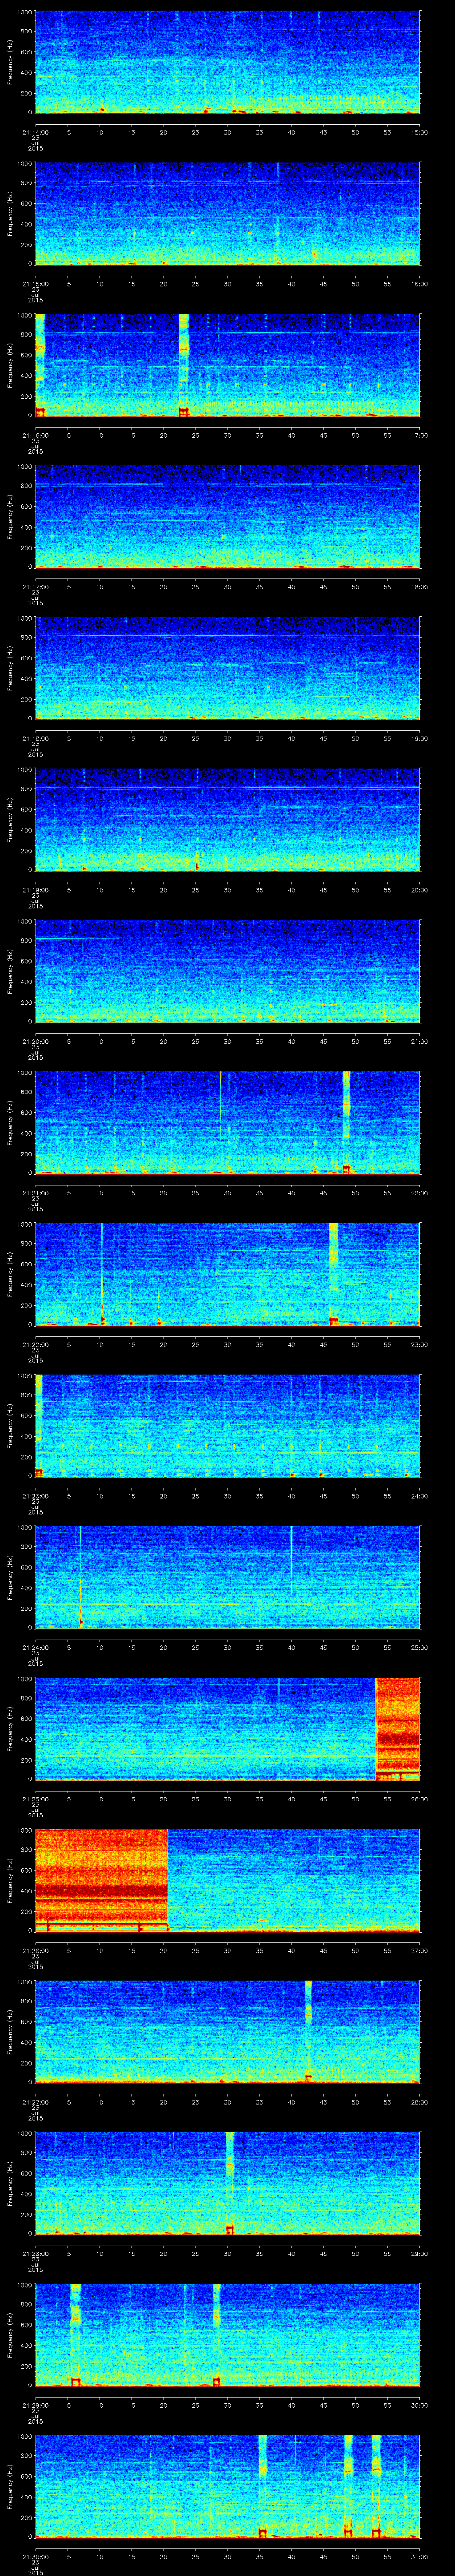This screenshot has height=2576, width=455.
Task: Click the burst near 48 seconds in 21:21 spectrogram
Action: [x=347, y=1120]
